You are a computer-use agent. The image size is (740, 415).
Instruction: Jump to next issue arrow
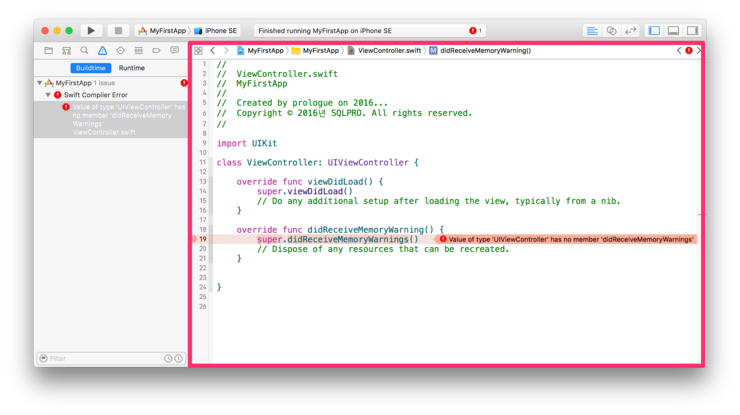coord(698,51)
